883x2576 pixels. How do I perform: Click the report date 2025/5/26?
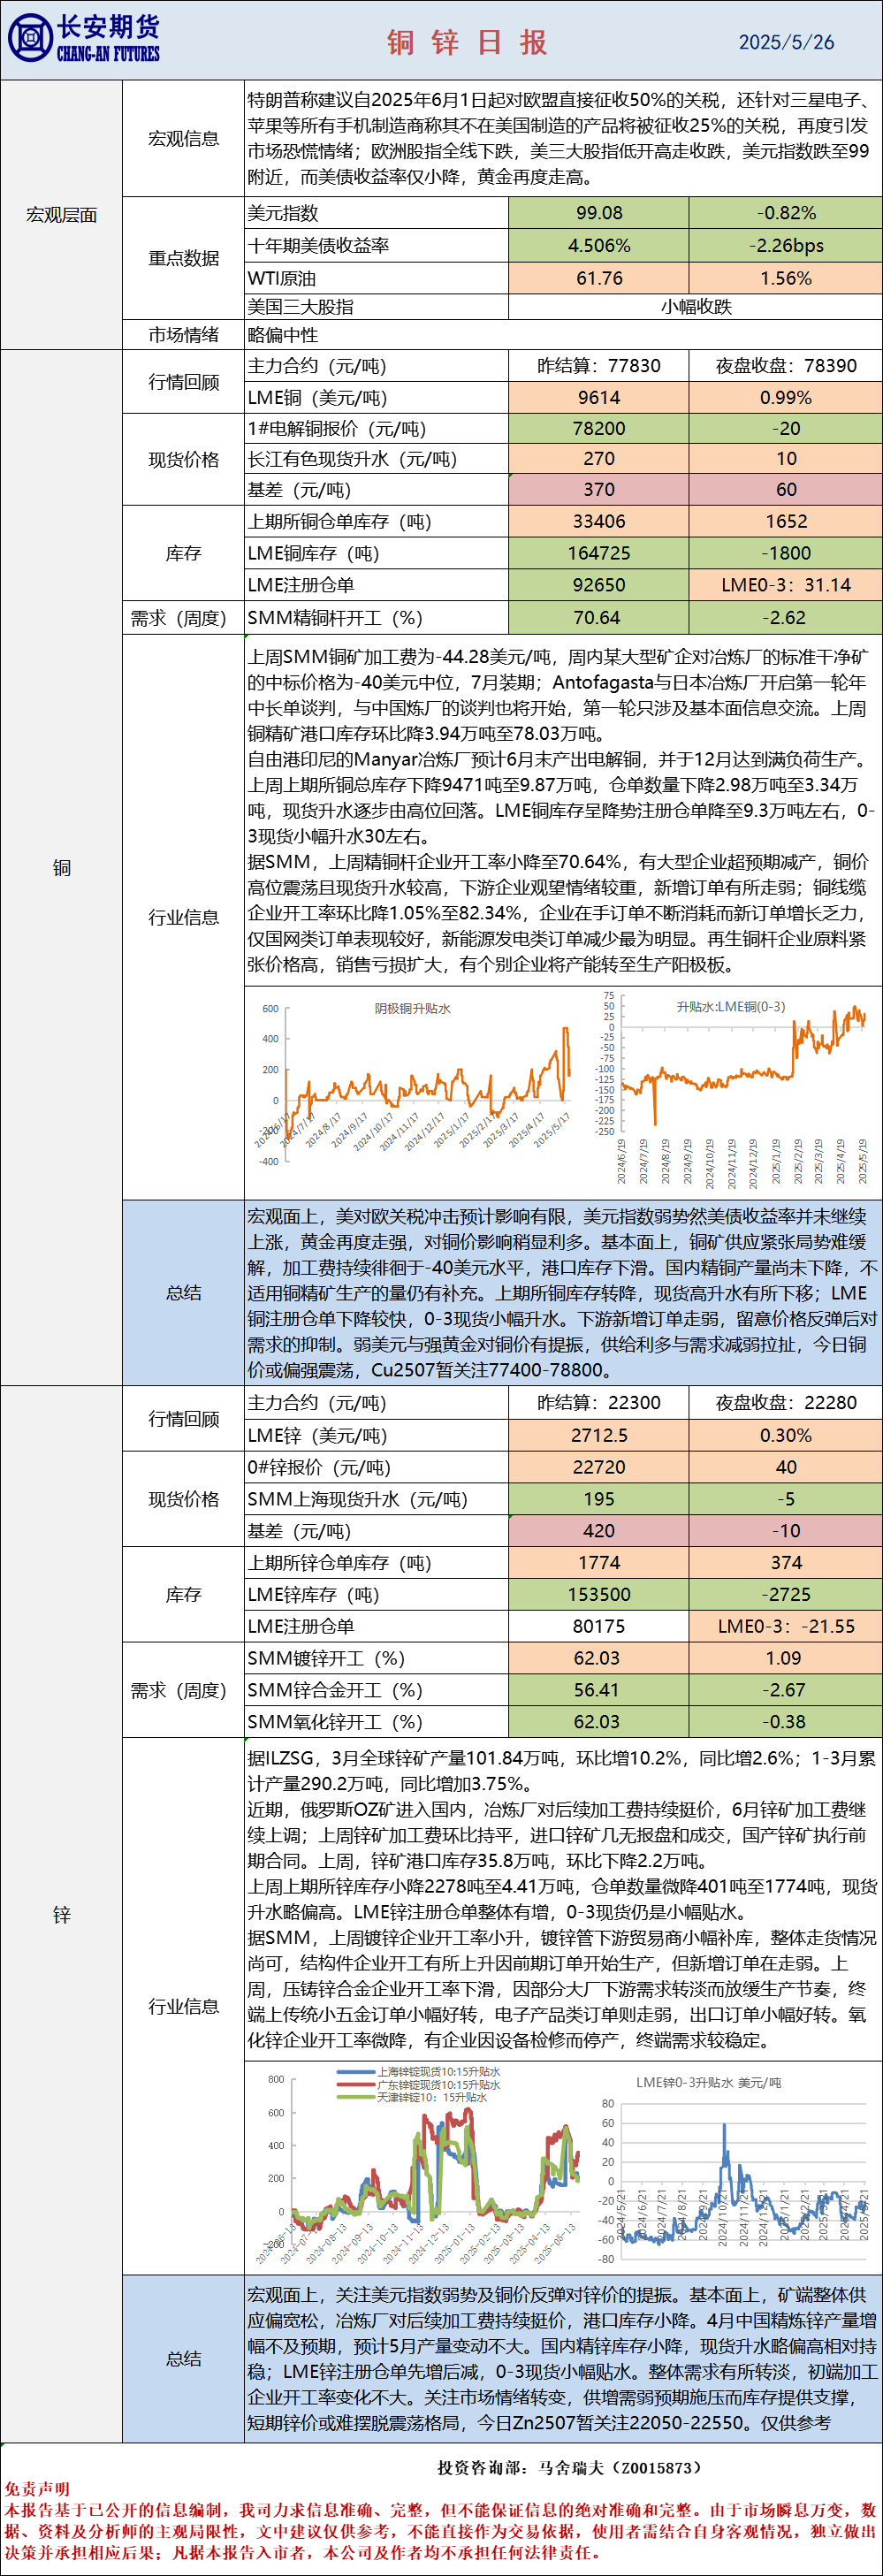click(786, 42)
